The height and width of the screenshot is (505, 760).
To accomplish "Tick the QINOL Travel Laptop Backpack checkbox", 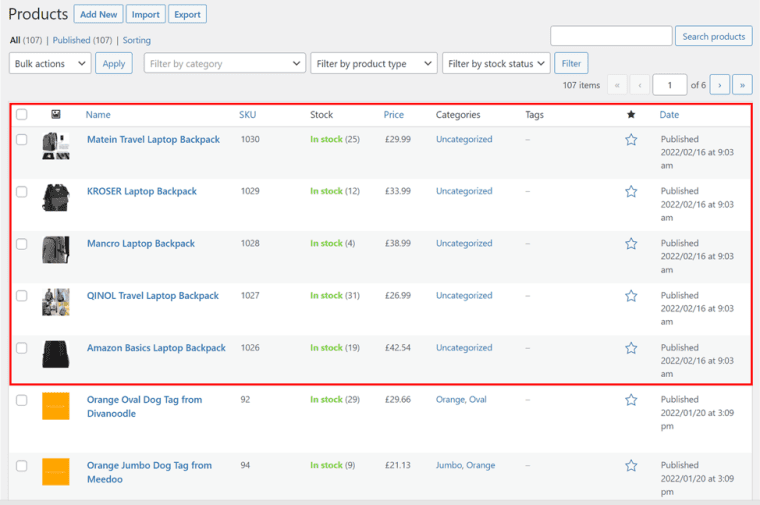I will (x=21, y=296).
